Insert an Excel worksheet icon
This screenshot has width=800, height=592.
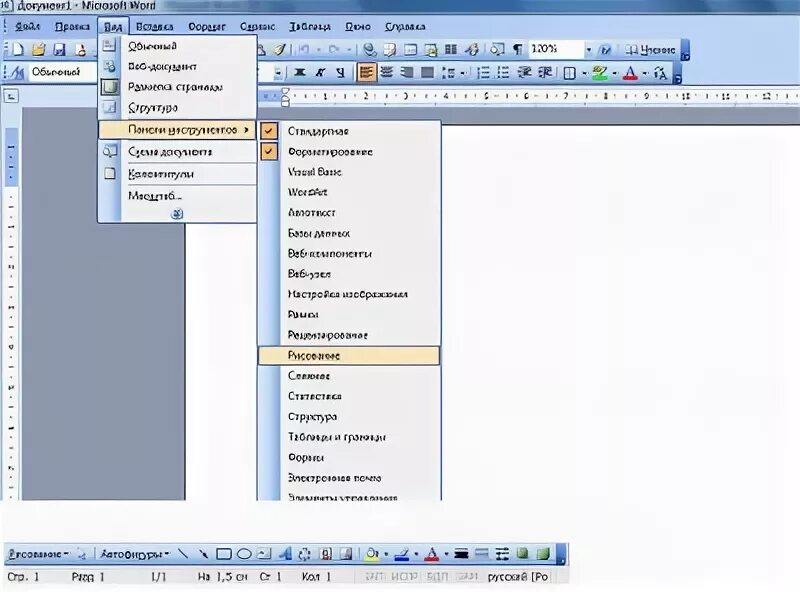(x=431, y=50)
